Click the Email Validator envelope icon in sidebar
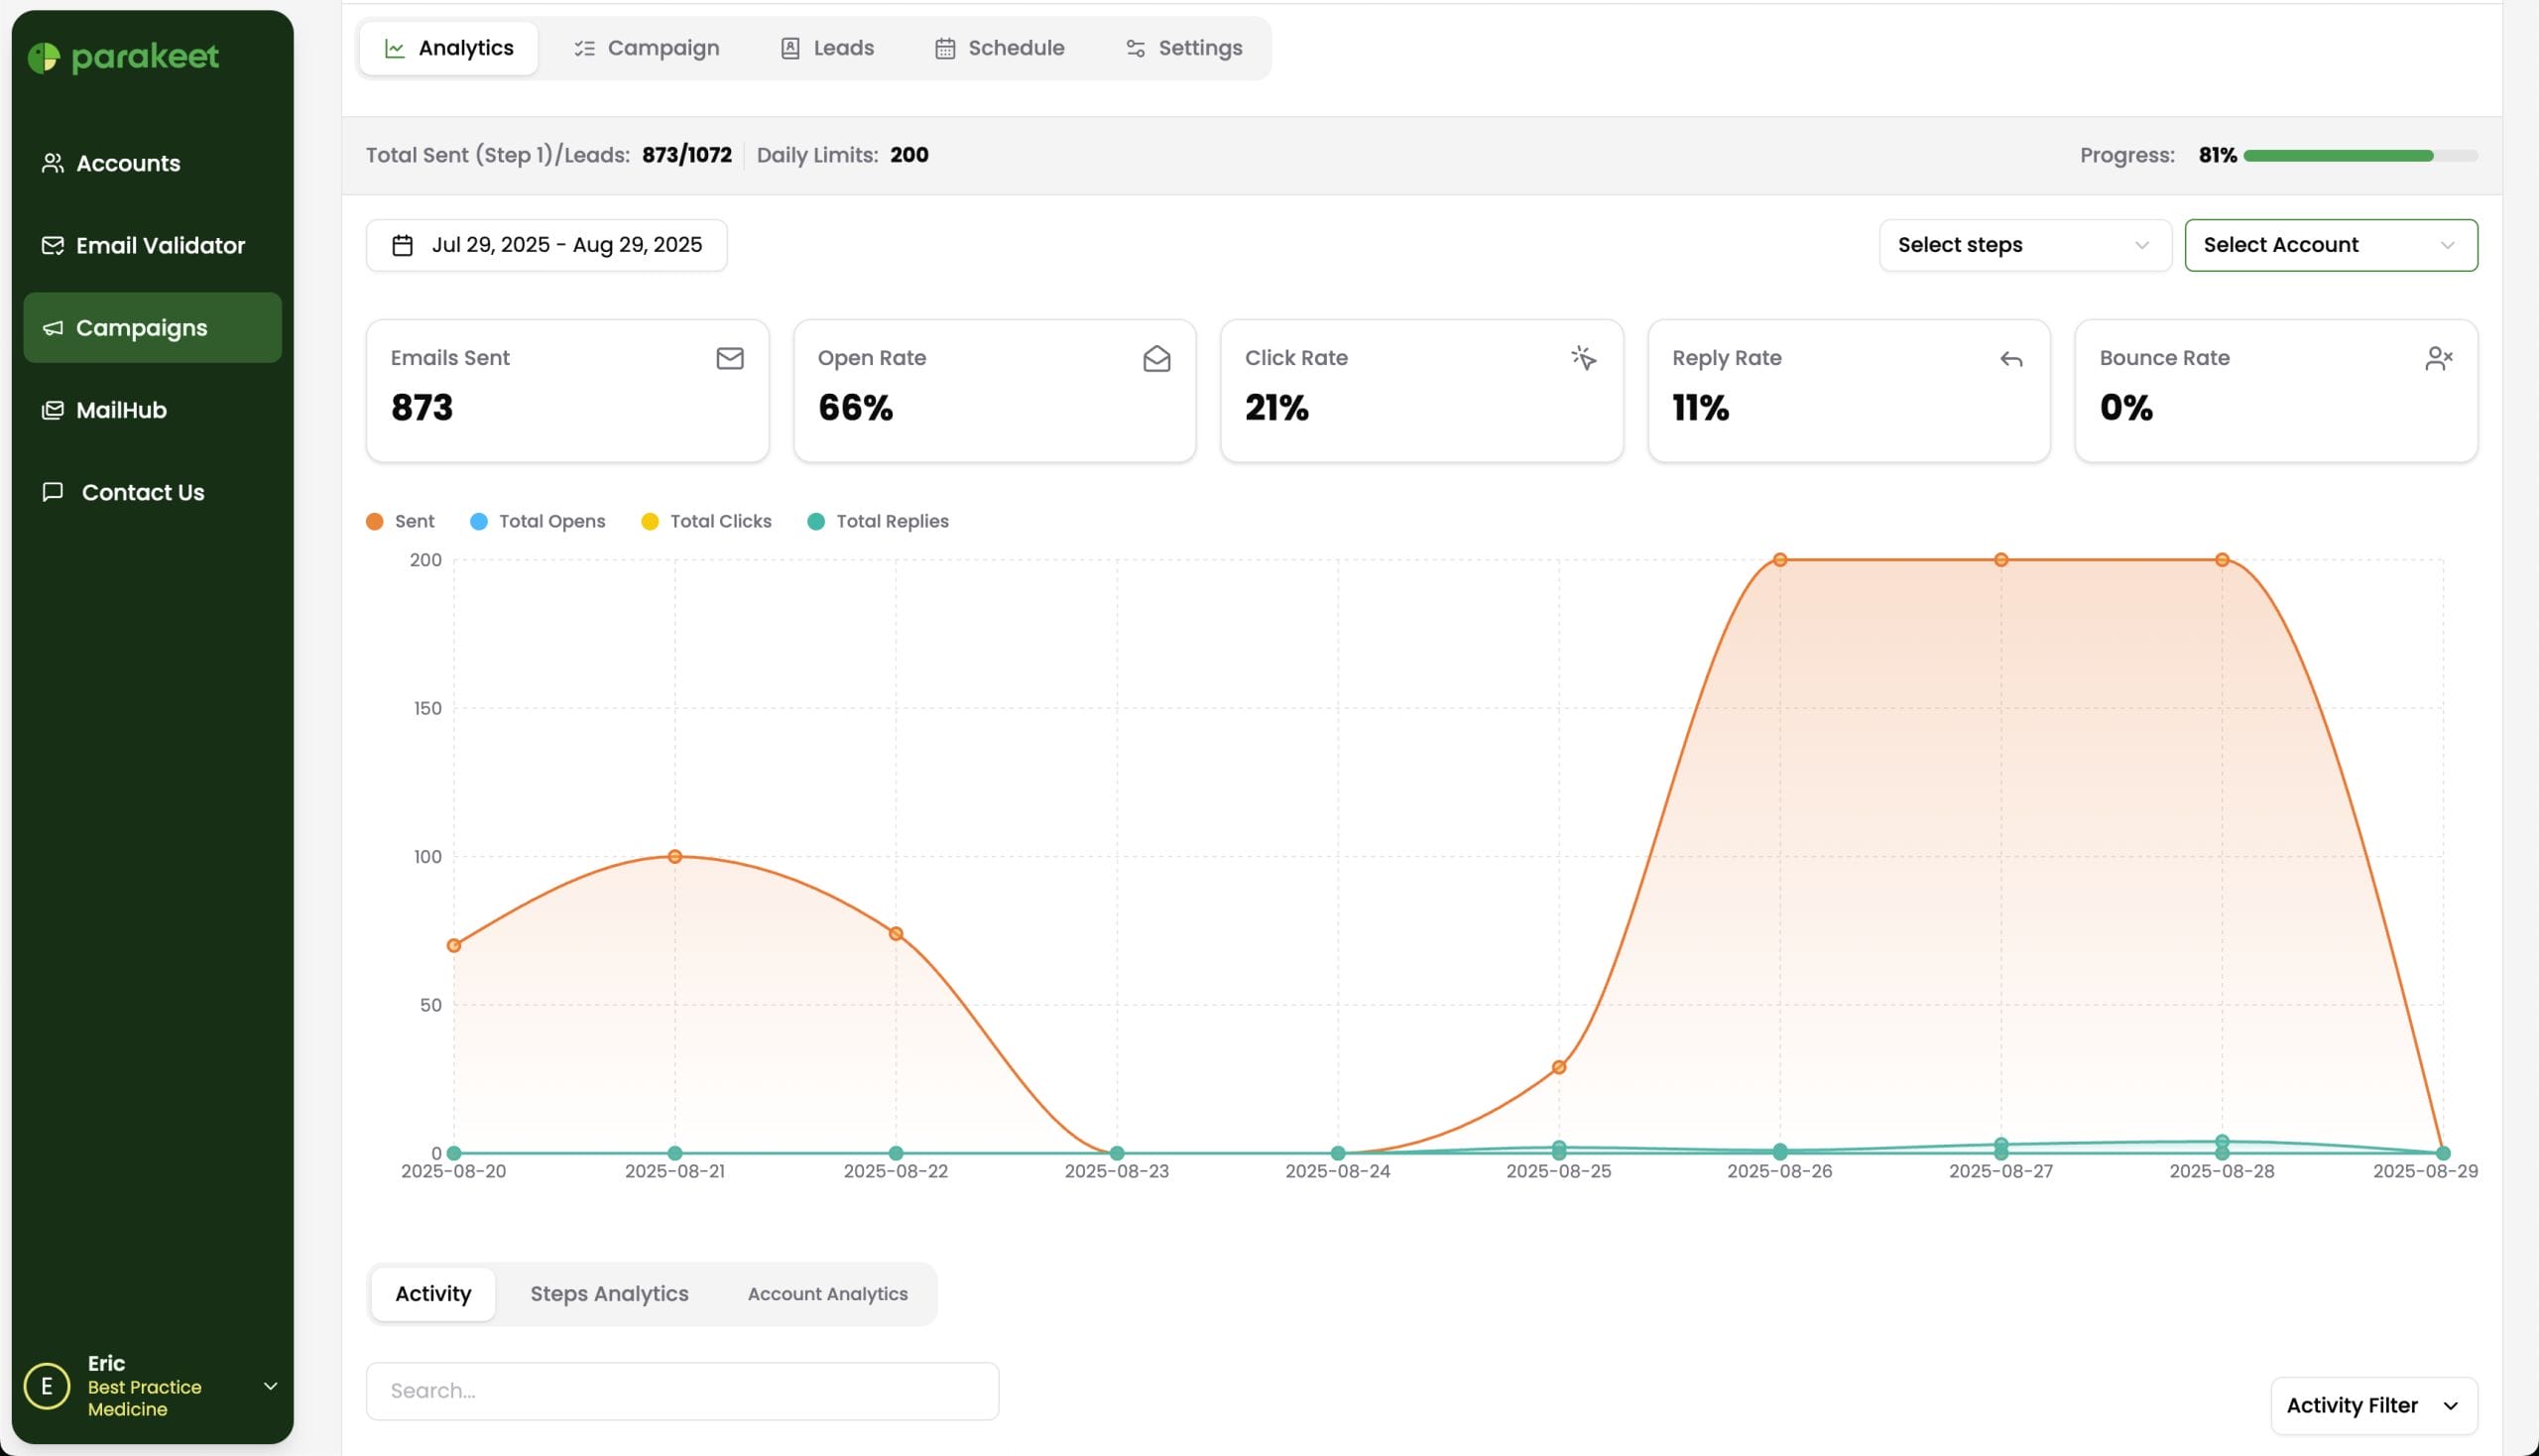 [52, 245]
